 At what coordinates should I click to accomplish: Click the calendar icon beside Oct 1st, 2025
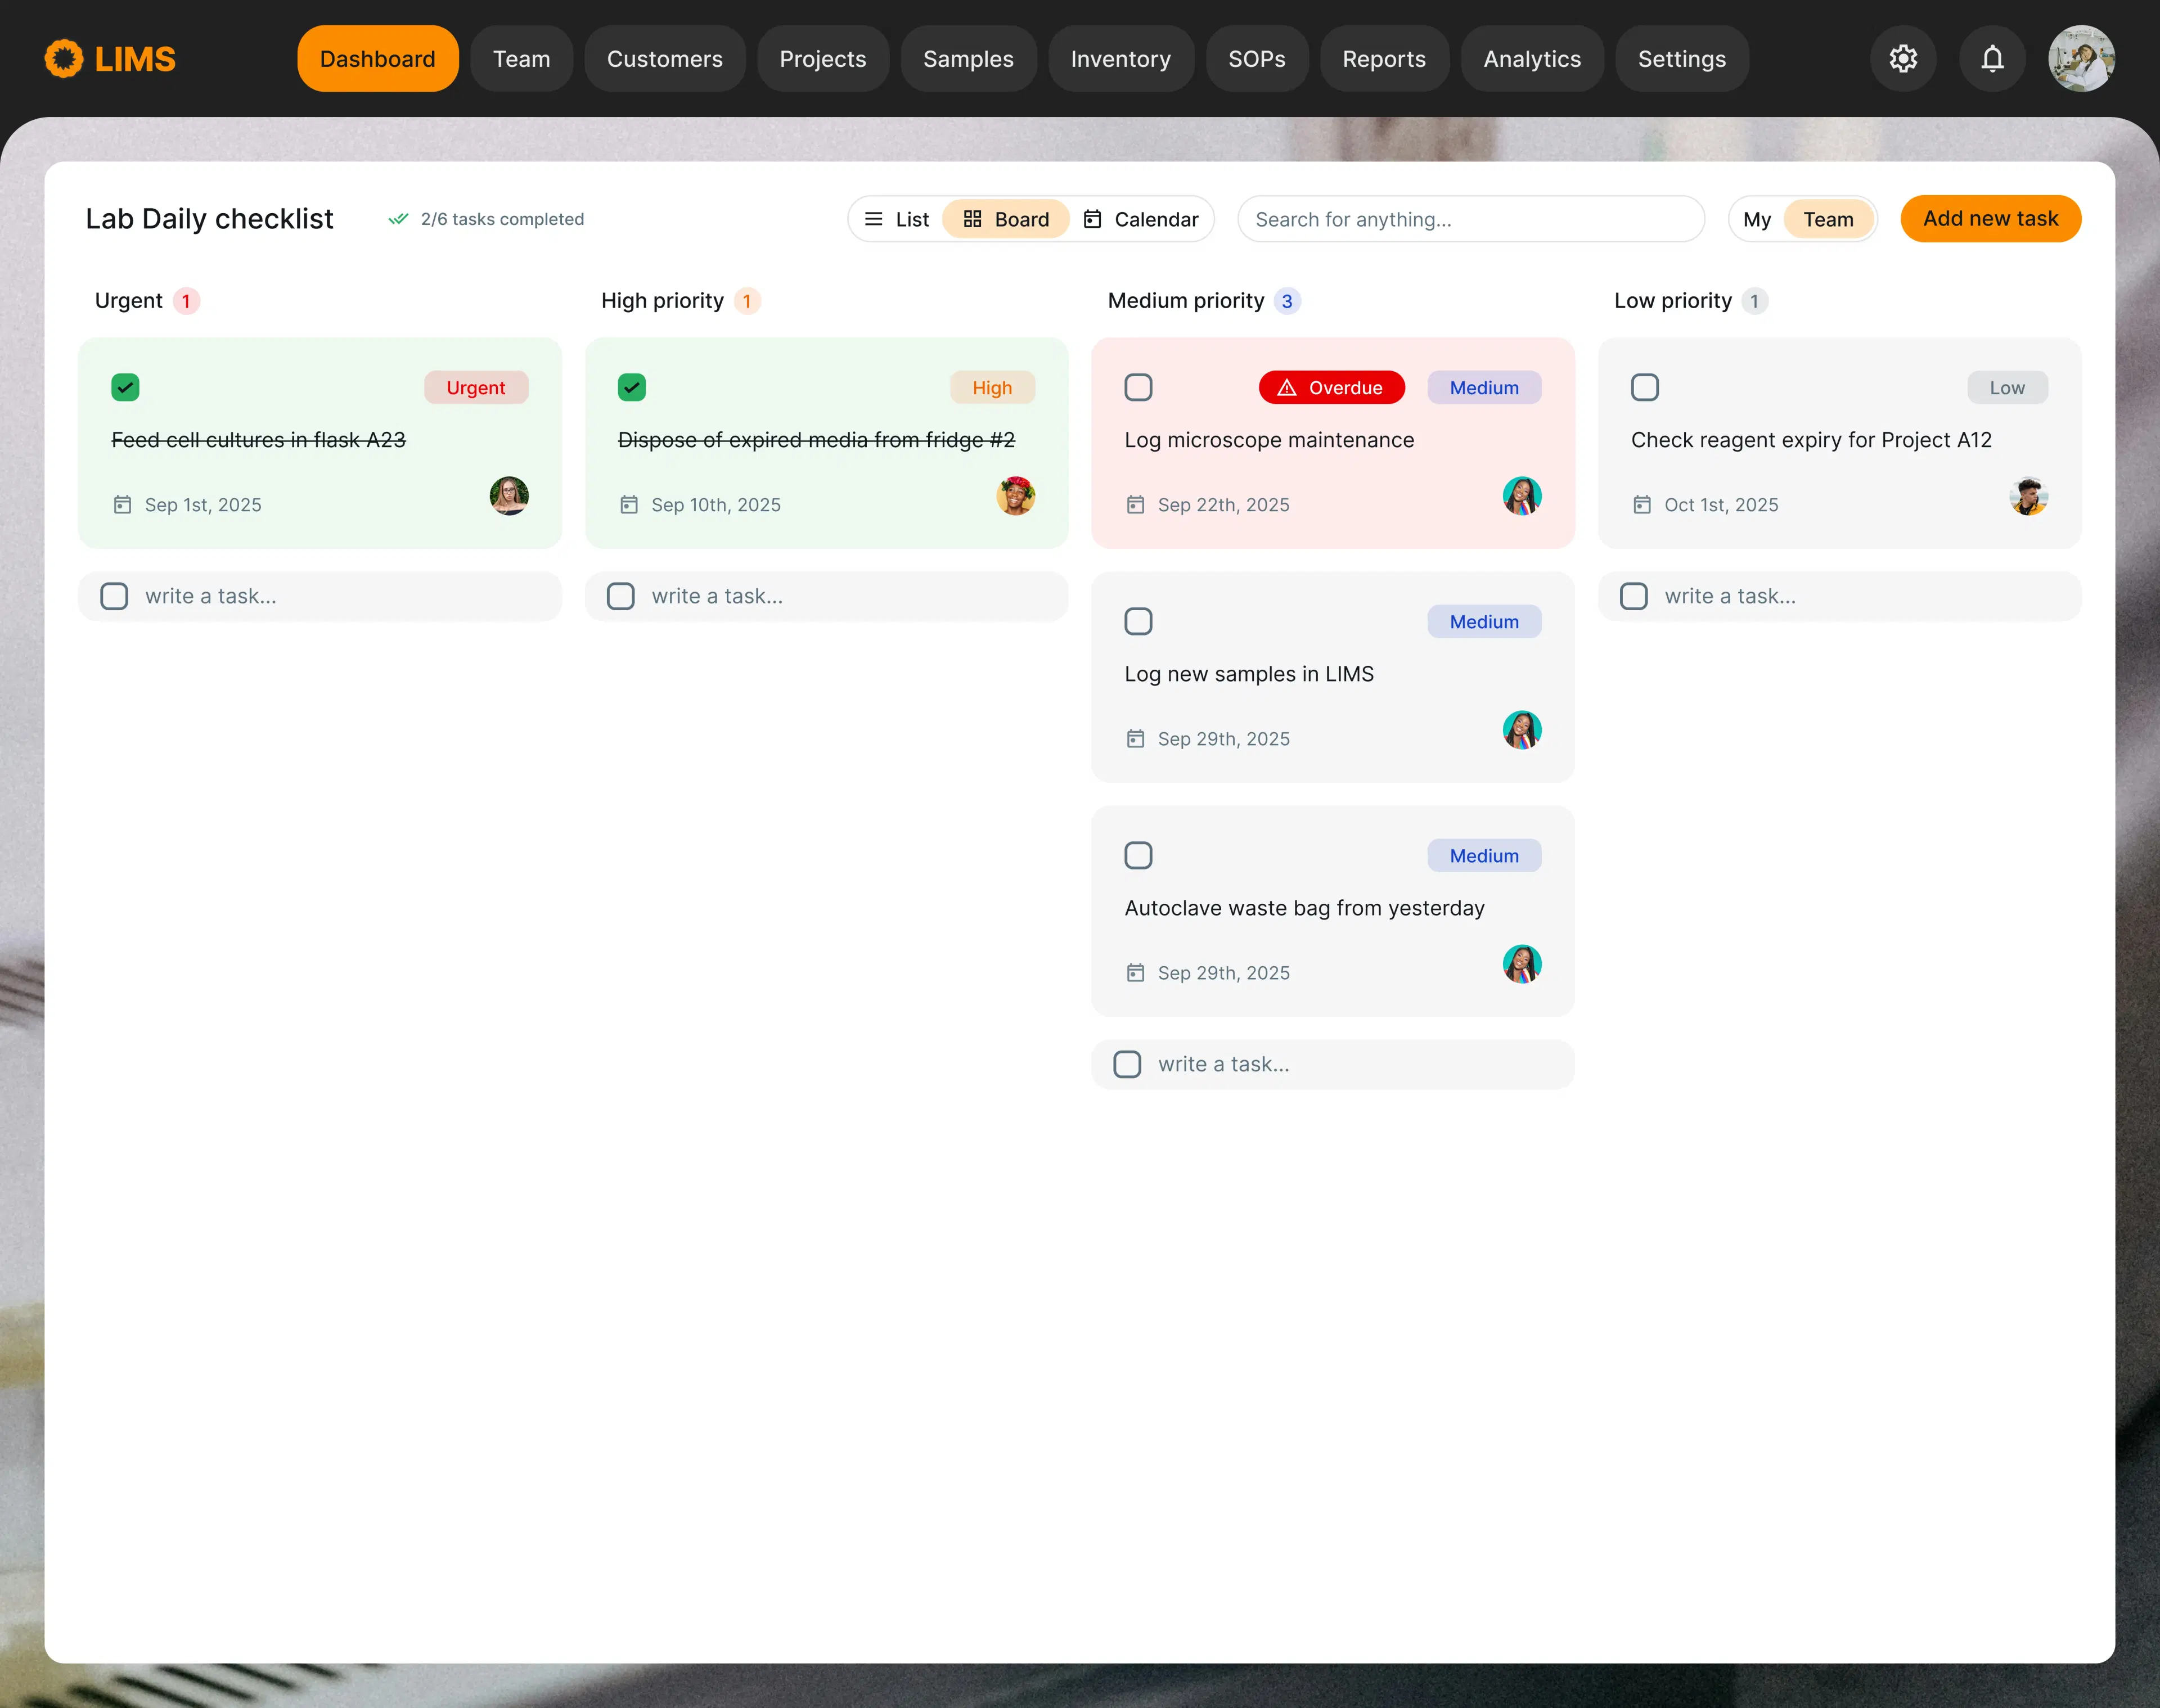tap(1641, 505)
